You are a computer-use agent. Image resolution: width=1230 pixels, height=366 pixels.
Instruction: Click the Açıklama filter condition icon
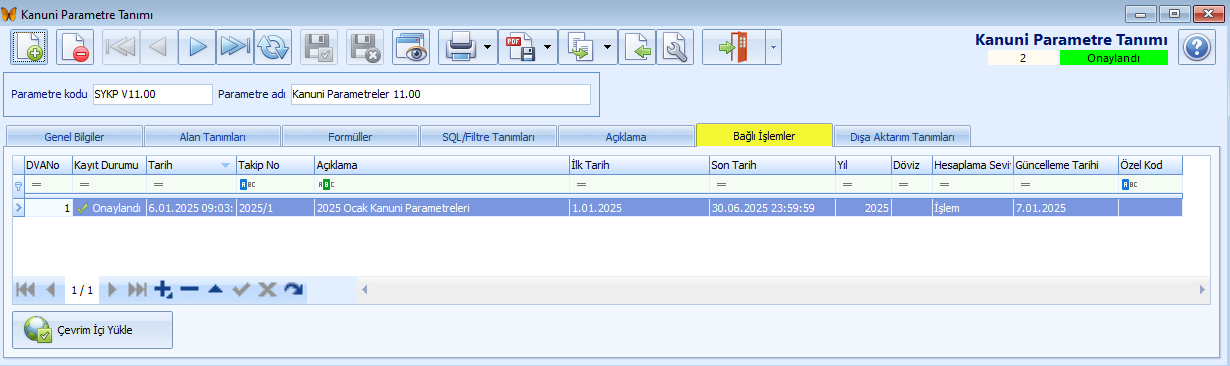(325, 185)
